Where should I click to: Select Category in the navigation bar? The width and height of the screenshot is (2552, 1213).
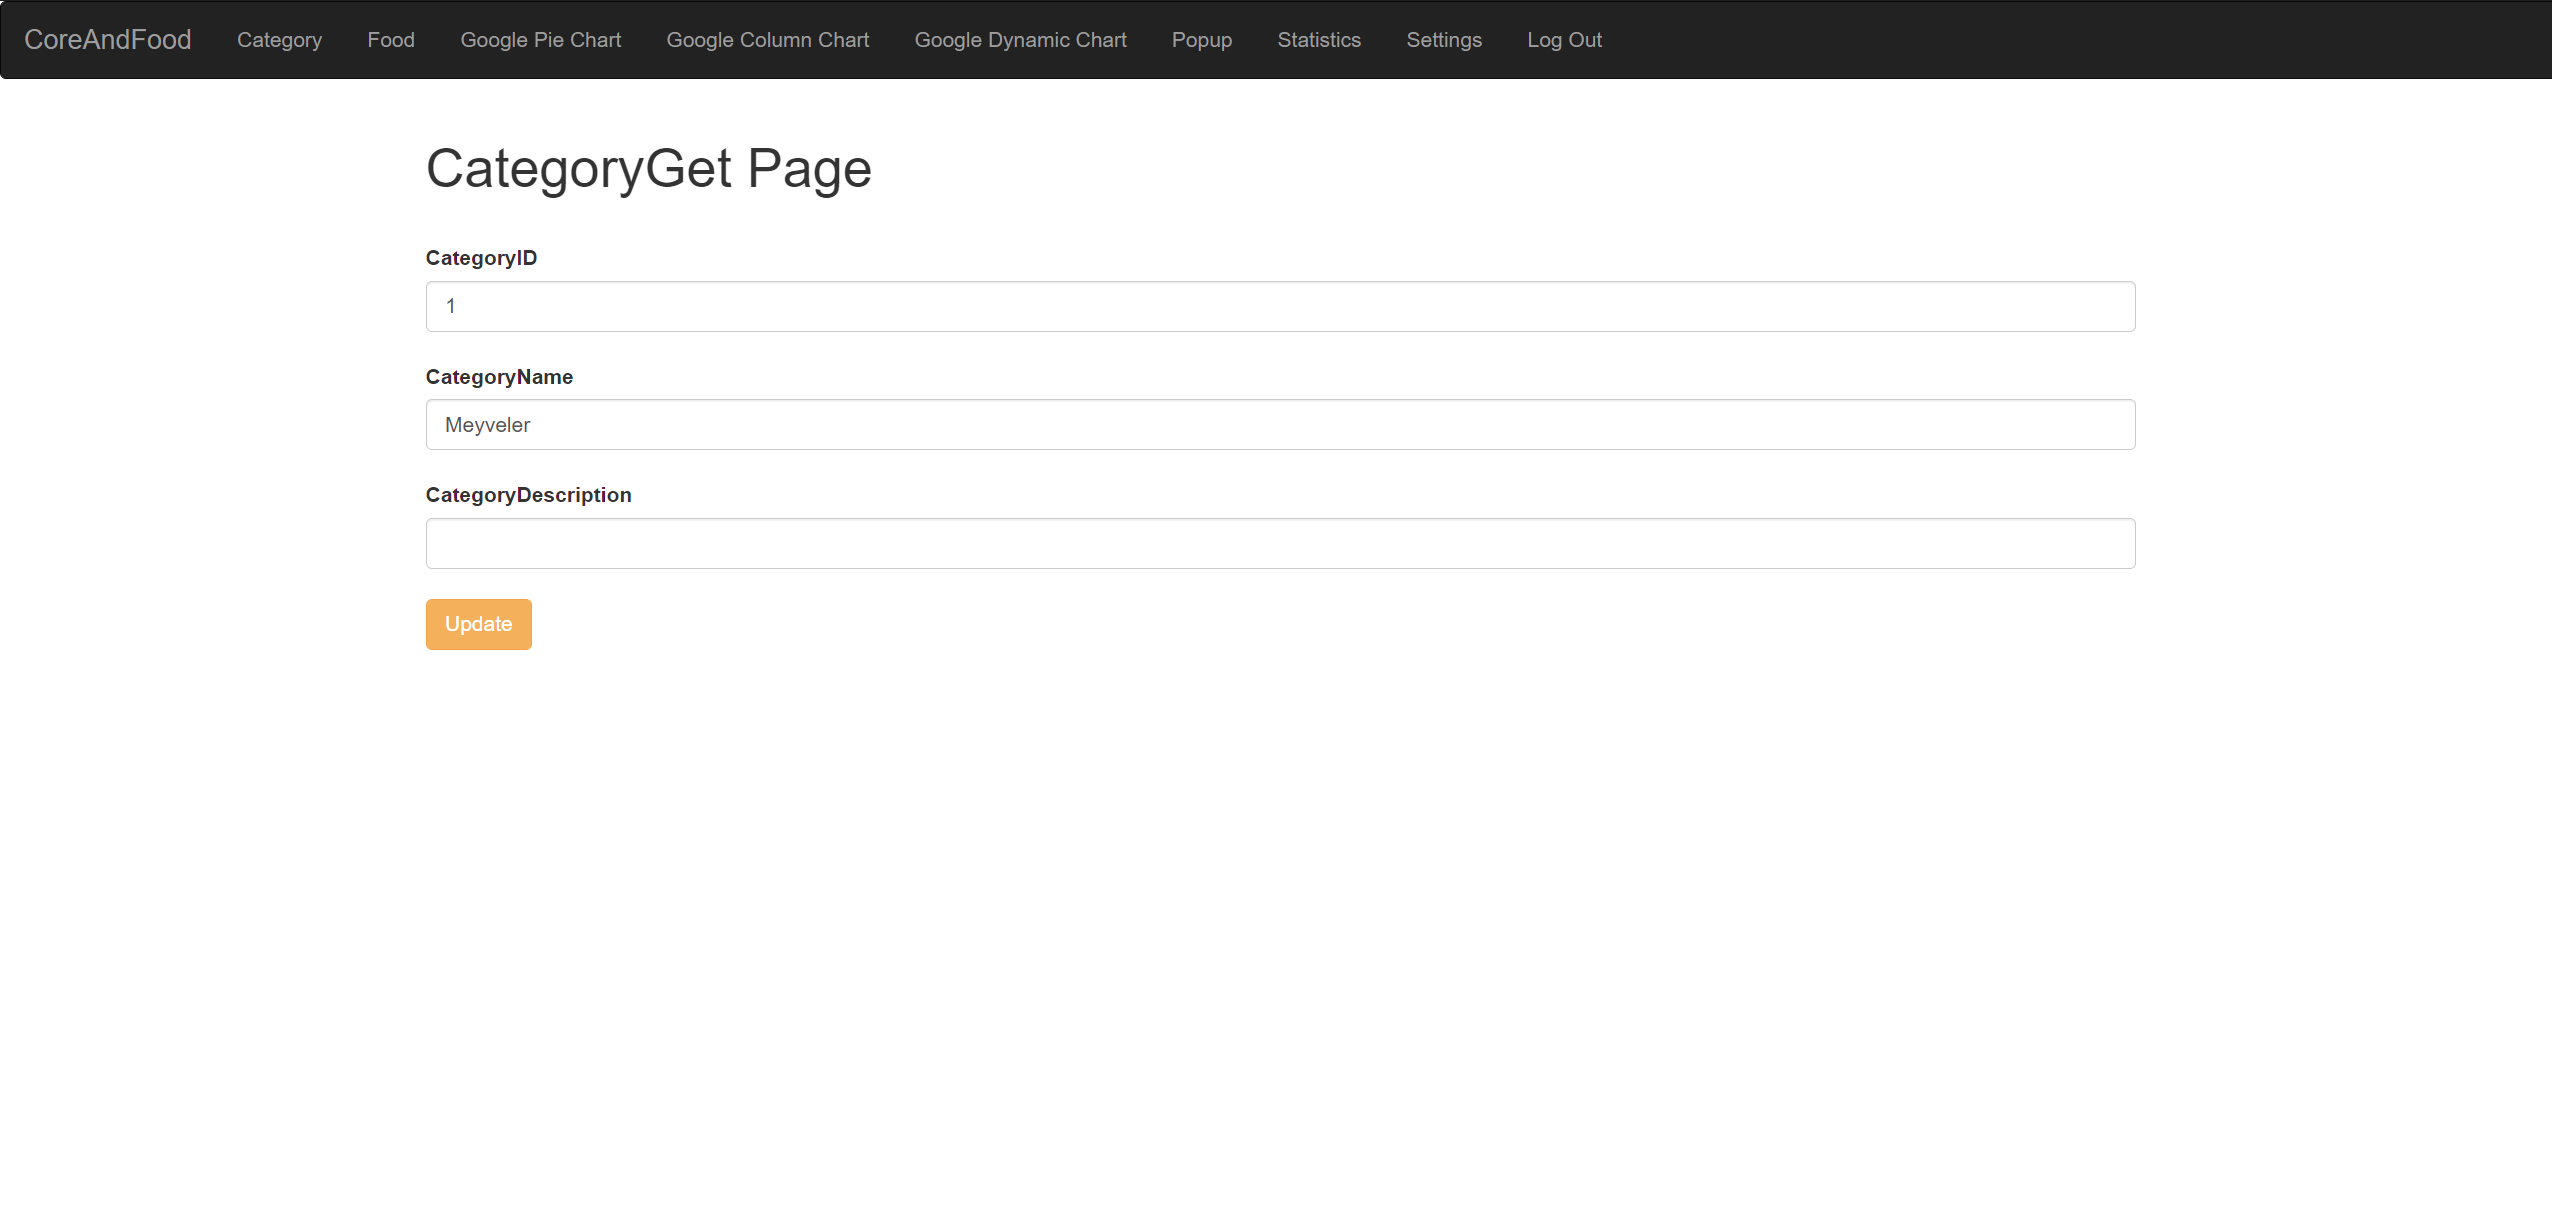pos(280,39)
